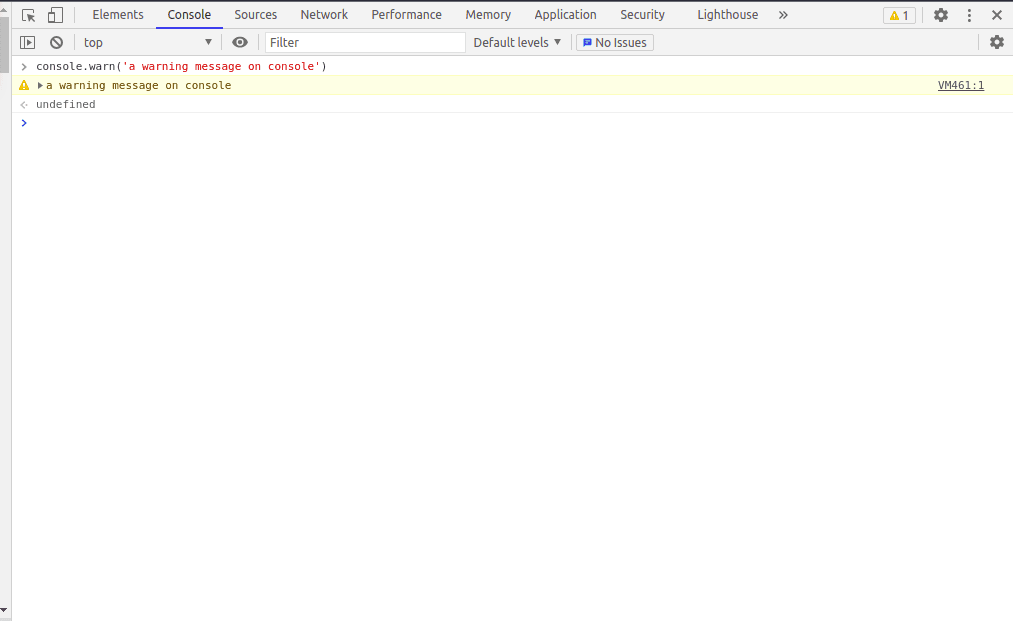Show the console sidebar
Viewport: 1013px width, 621px height.
click(x=27, y=43)
